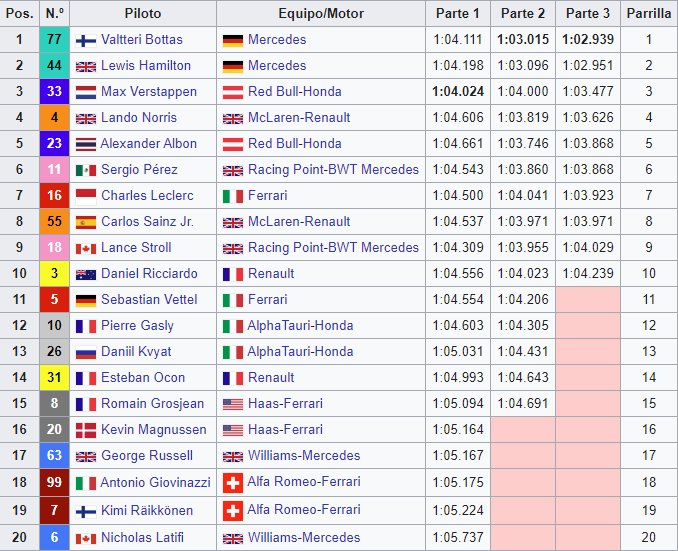The image size is (678, 551).
Task: Click the Finland flag beside Valtteri Bottas
Action: point(86,41)
